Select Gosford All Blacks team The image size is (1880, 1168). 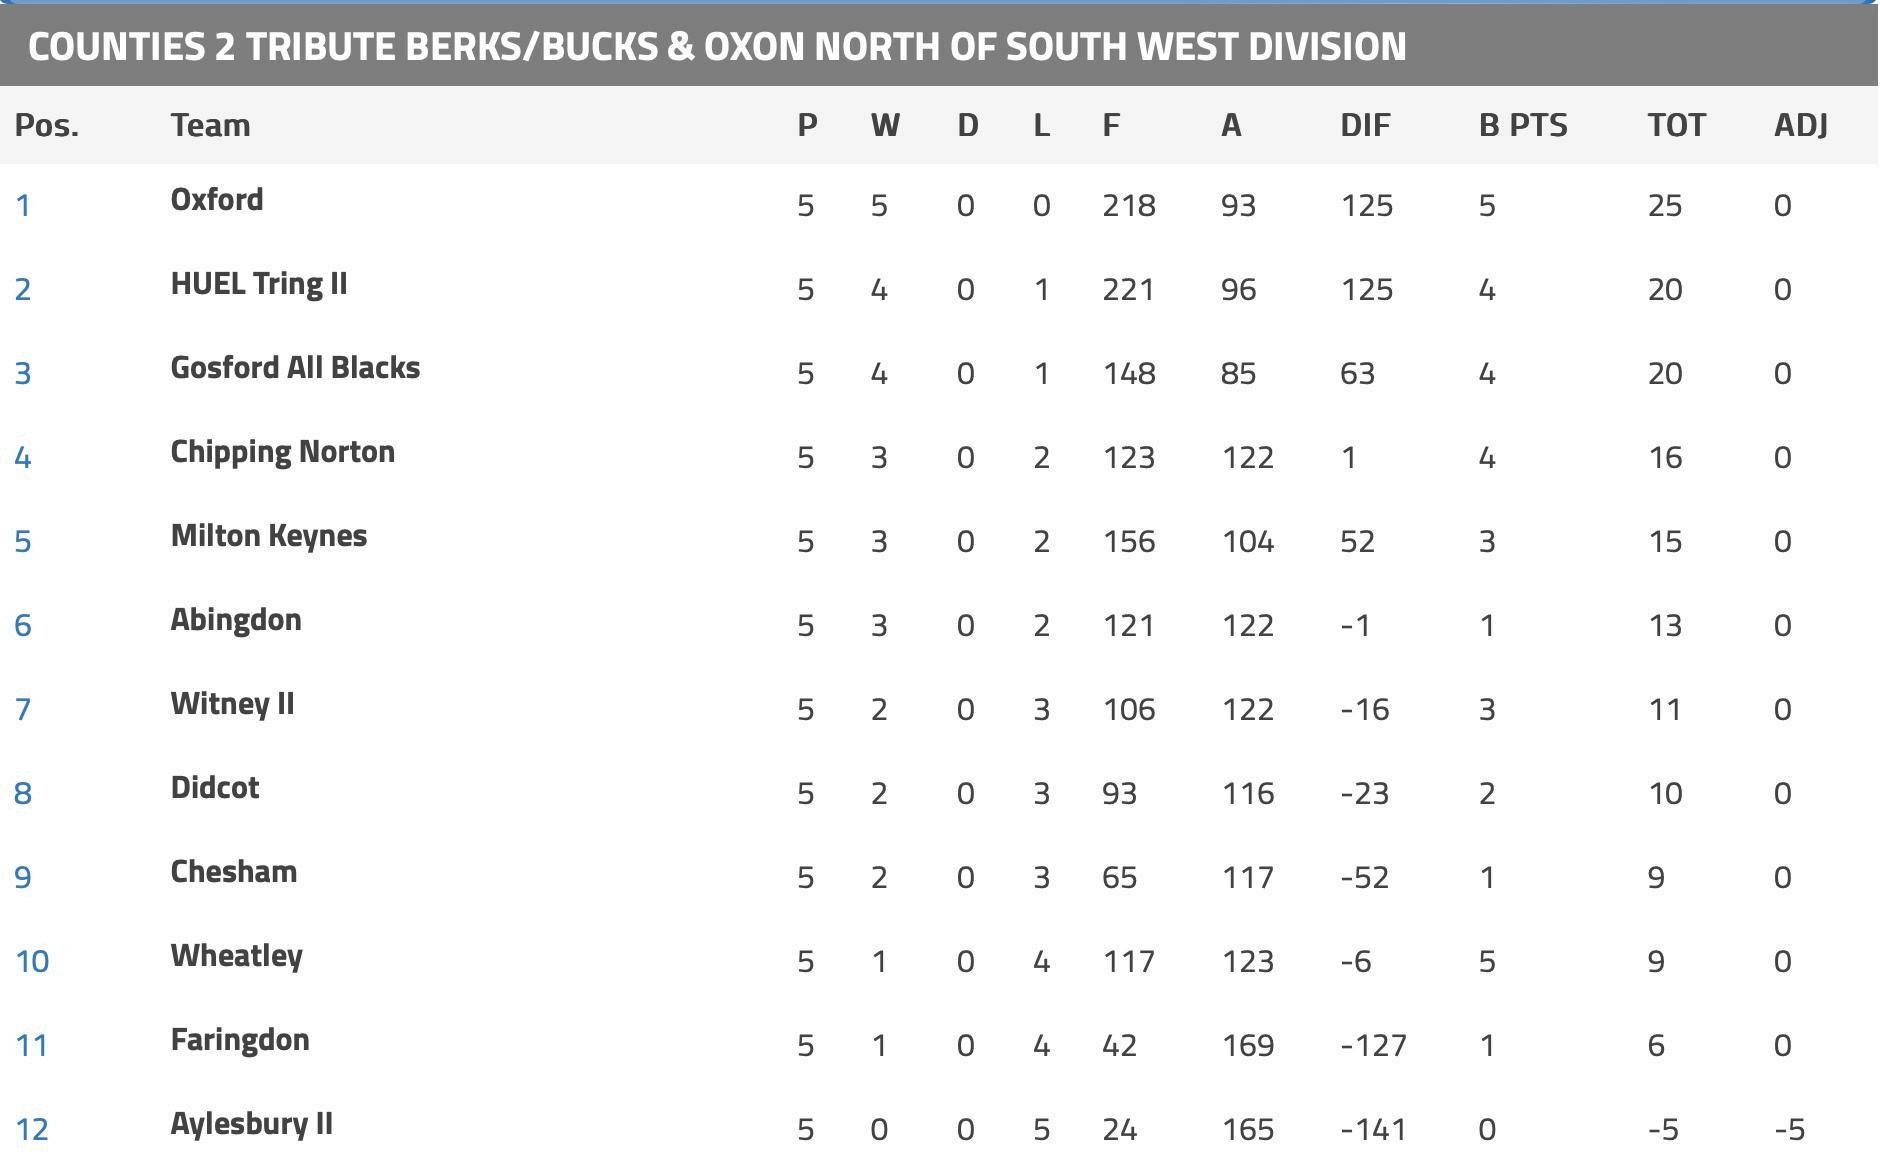coord(295,368)
